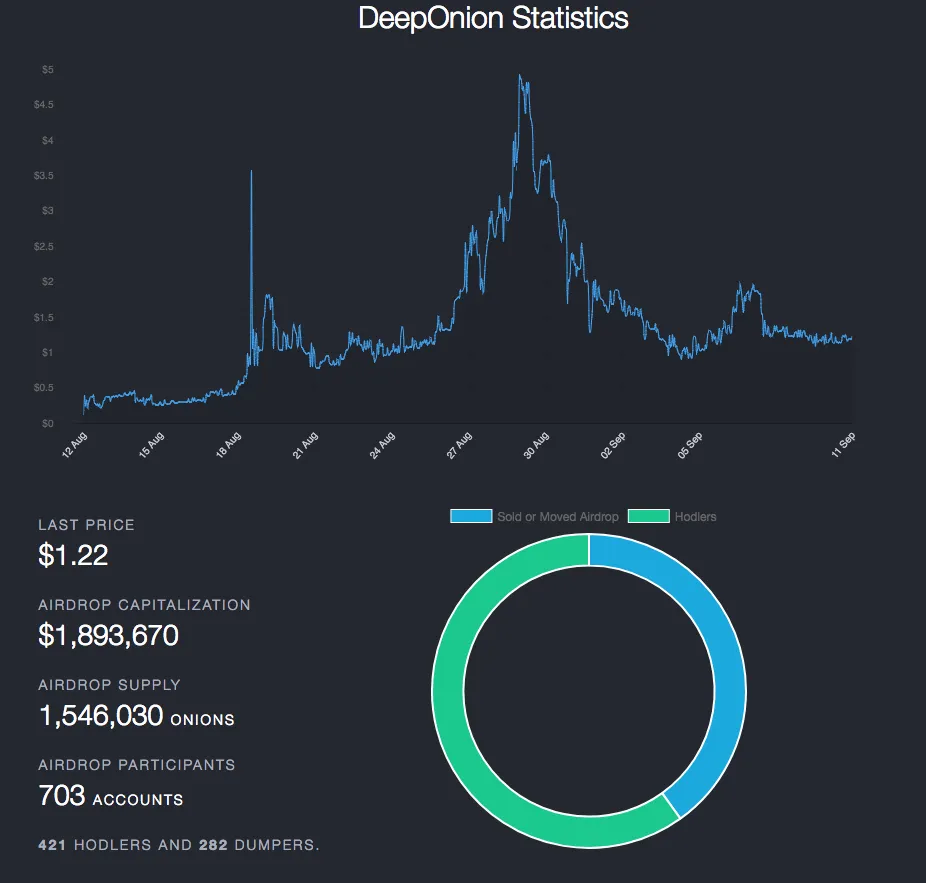Click the $1.5 y-axis label
The height and width of the screenshot is (883, 926).
point(44,317)
